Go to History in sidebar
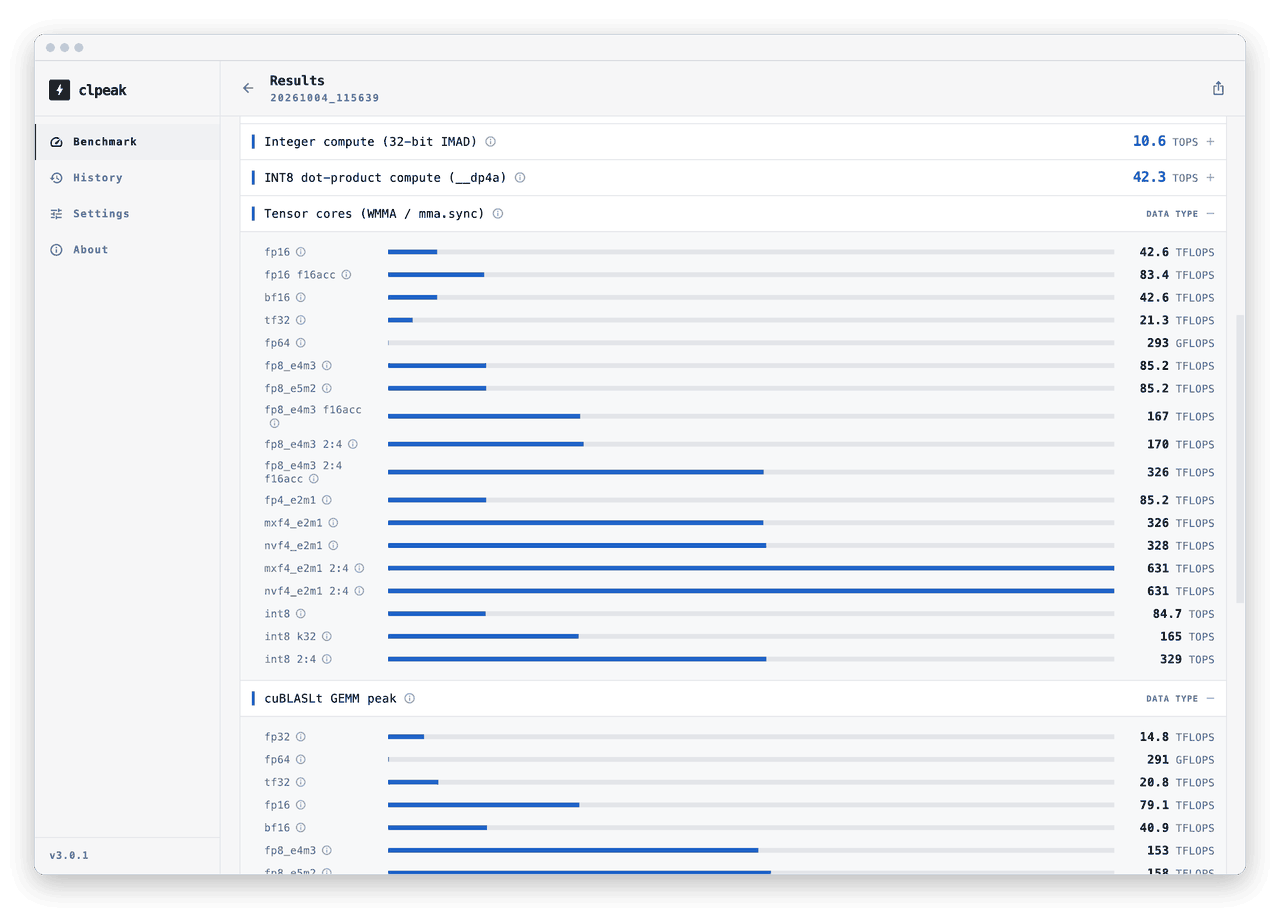The image size is (1280, 909). pyautogui.click(x=127, y=178)
